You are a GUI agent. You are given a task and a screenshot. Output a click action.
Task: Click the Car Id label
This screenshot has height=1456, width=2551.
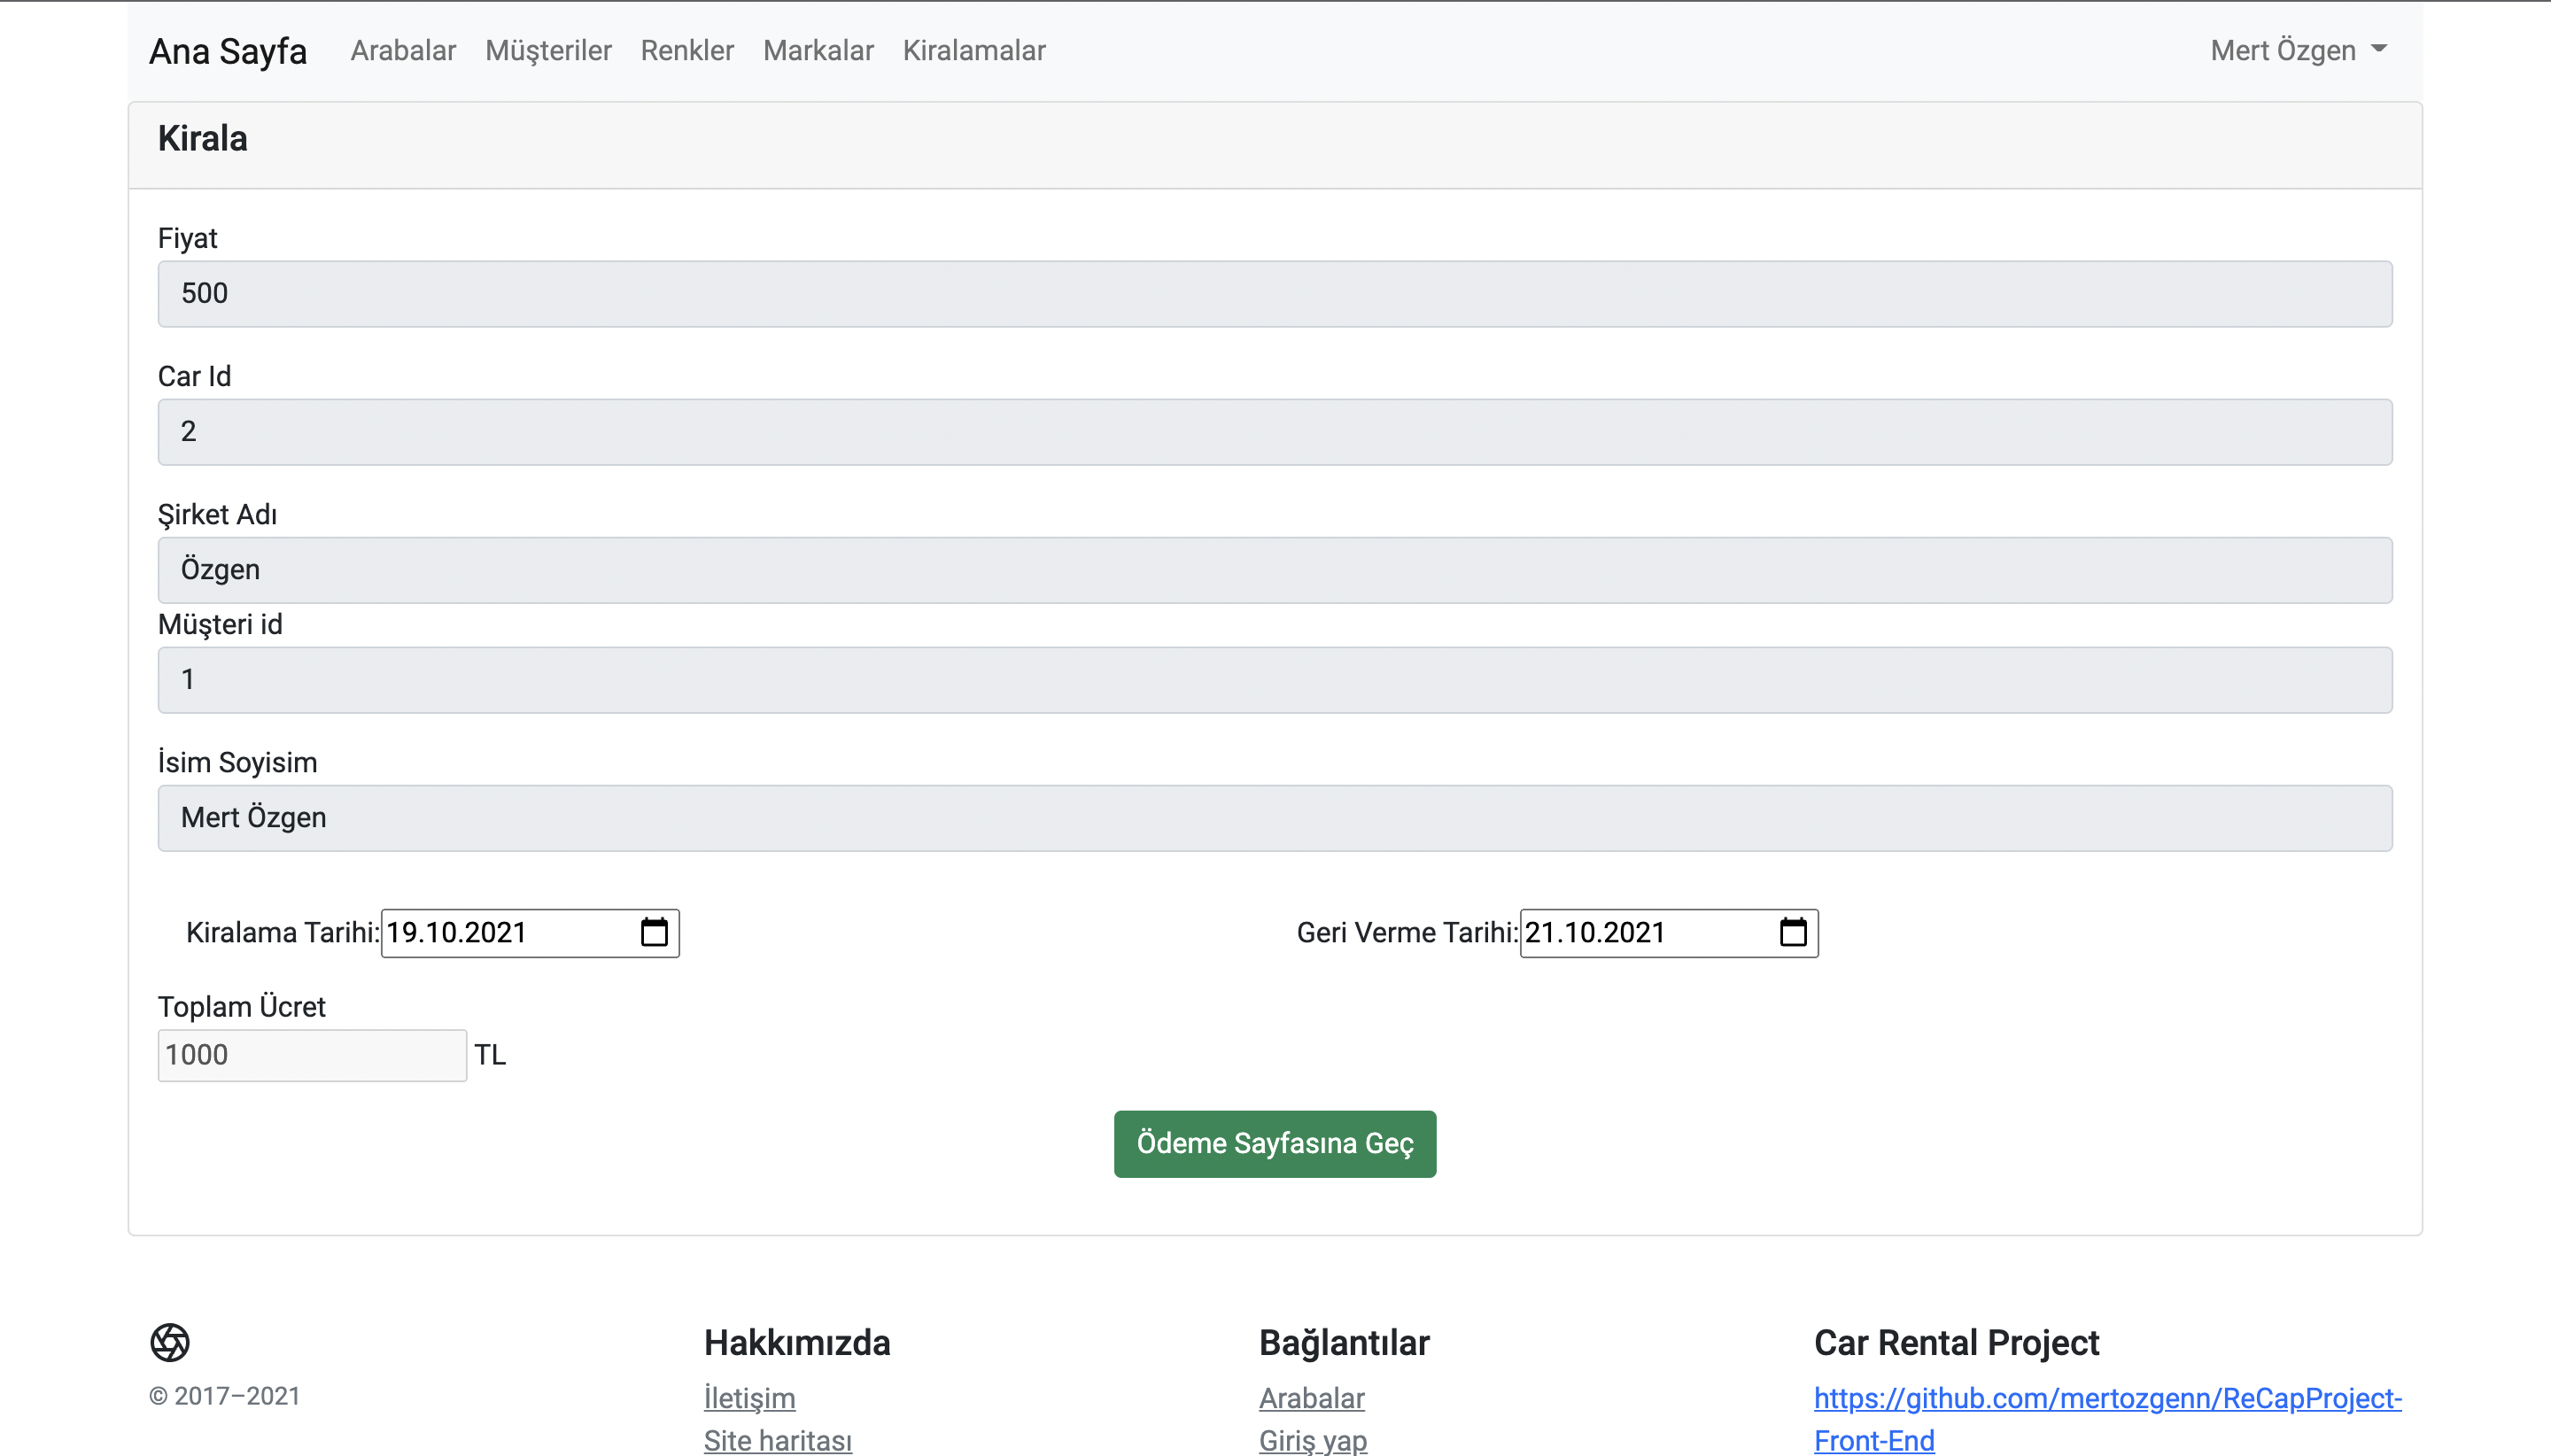[x=194, y=376]
